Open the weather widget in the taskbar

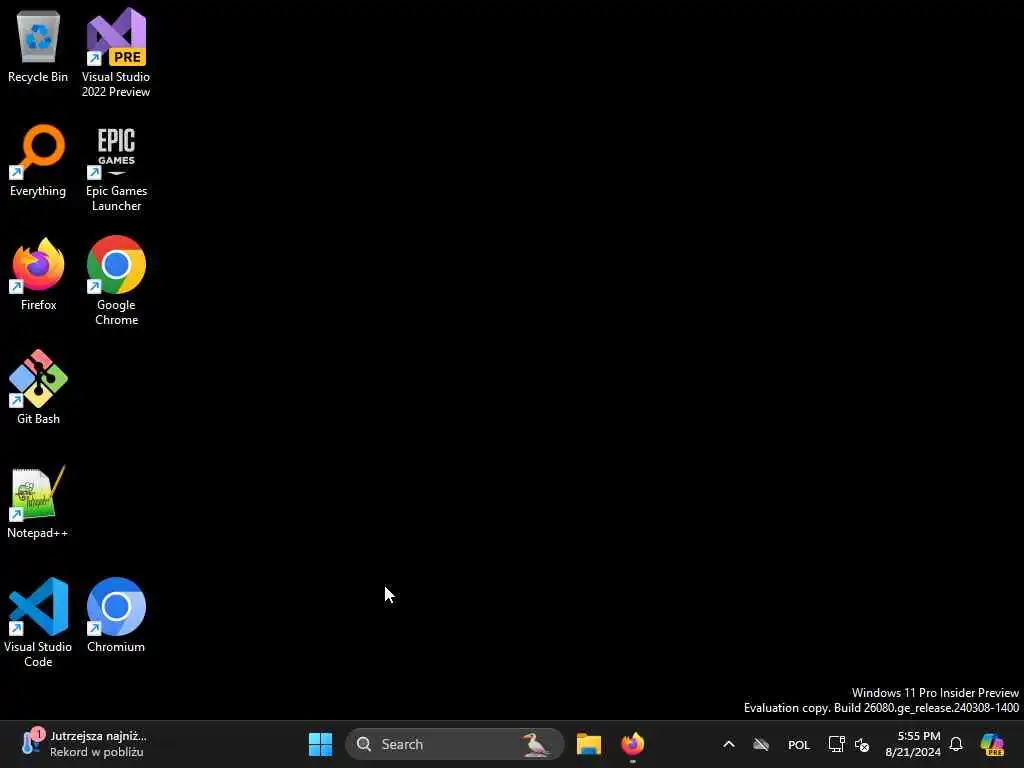pyautogui.click(x=84, y=744)
